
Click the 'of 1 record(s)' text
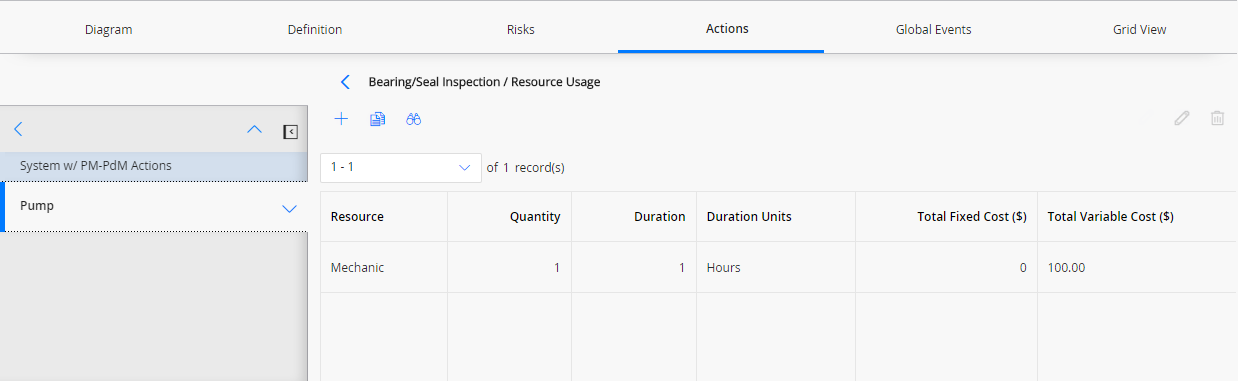tap(525, 167)
